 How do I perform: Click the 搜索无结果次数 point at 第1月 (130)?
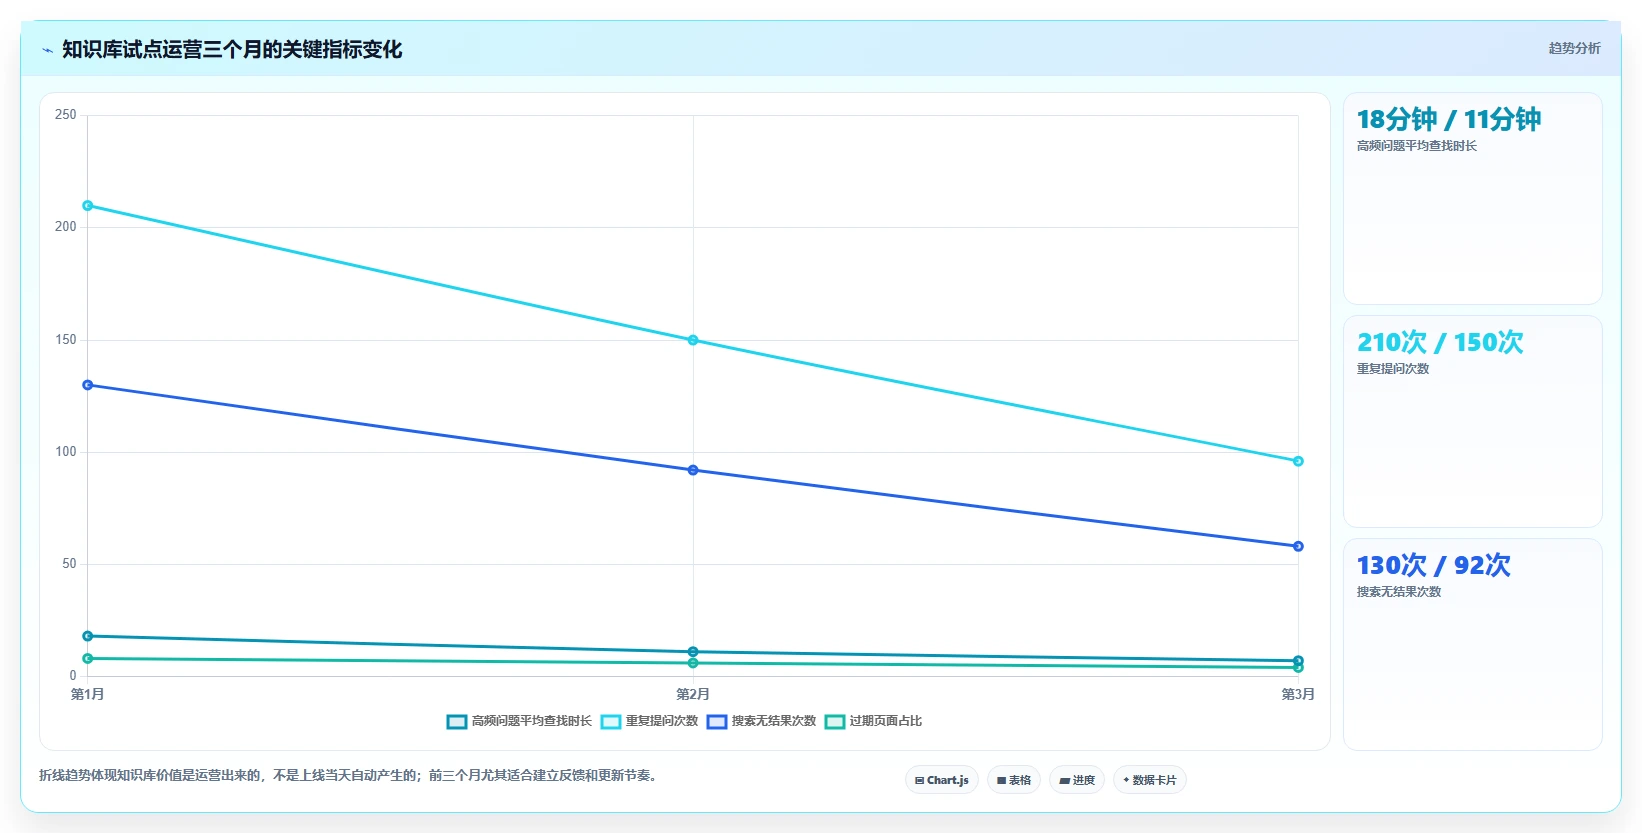tap(88, 385)
